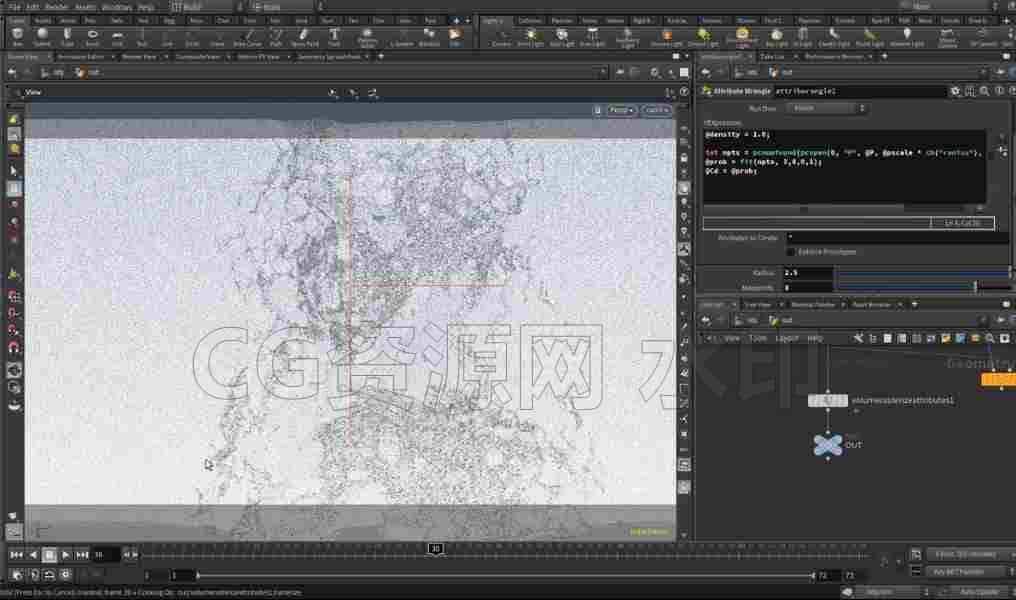Select the Sphere shelf tool
The image size is (1016, 600).
click(x=42, y=36)
